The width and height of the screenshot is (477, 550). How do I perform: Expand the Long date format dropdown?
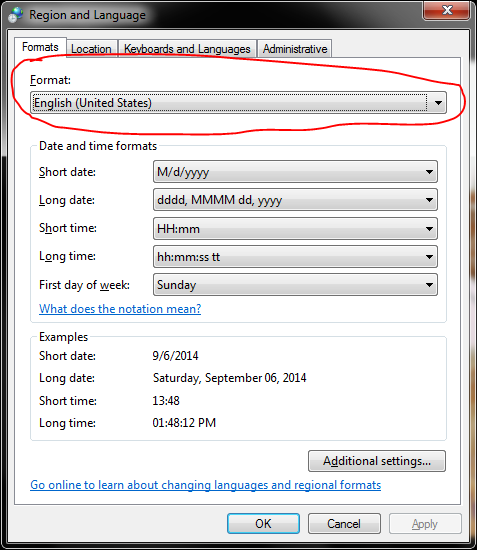[x=295, y=200]
